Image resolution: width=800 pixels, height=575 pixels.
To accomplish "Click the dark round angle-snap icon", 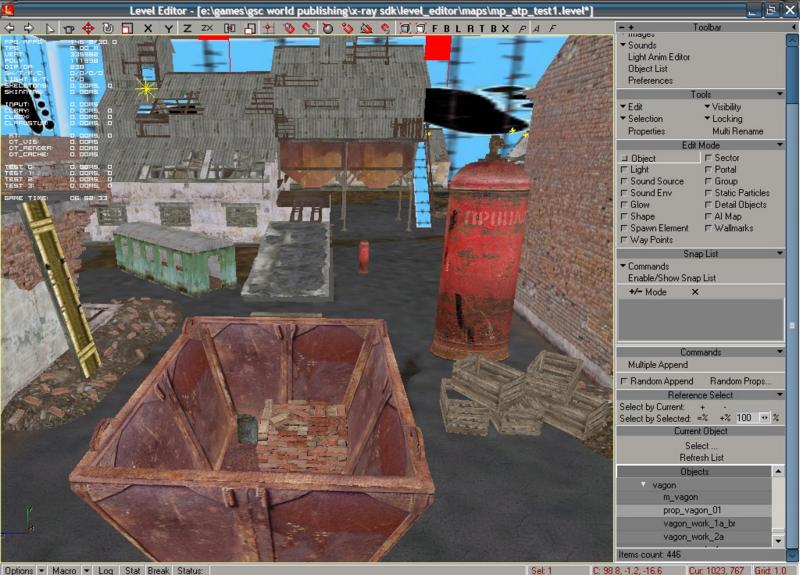I will pyautogui.click(x=328, y=29).
